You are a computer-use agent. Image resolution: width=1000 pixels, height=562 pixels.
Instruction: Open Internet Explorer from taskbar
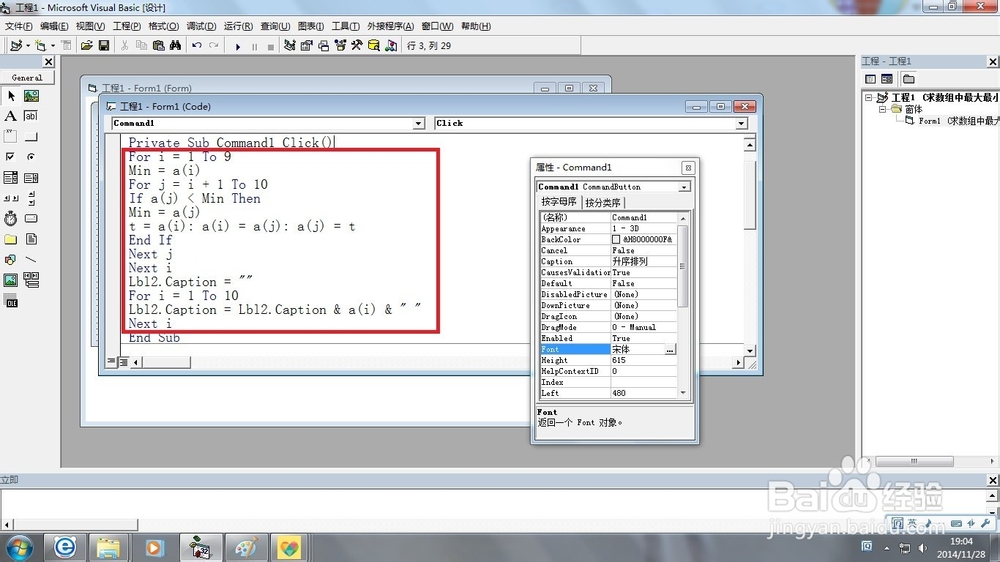point(64,547)
